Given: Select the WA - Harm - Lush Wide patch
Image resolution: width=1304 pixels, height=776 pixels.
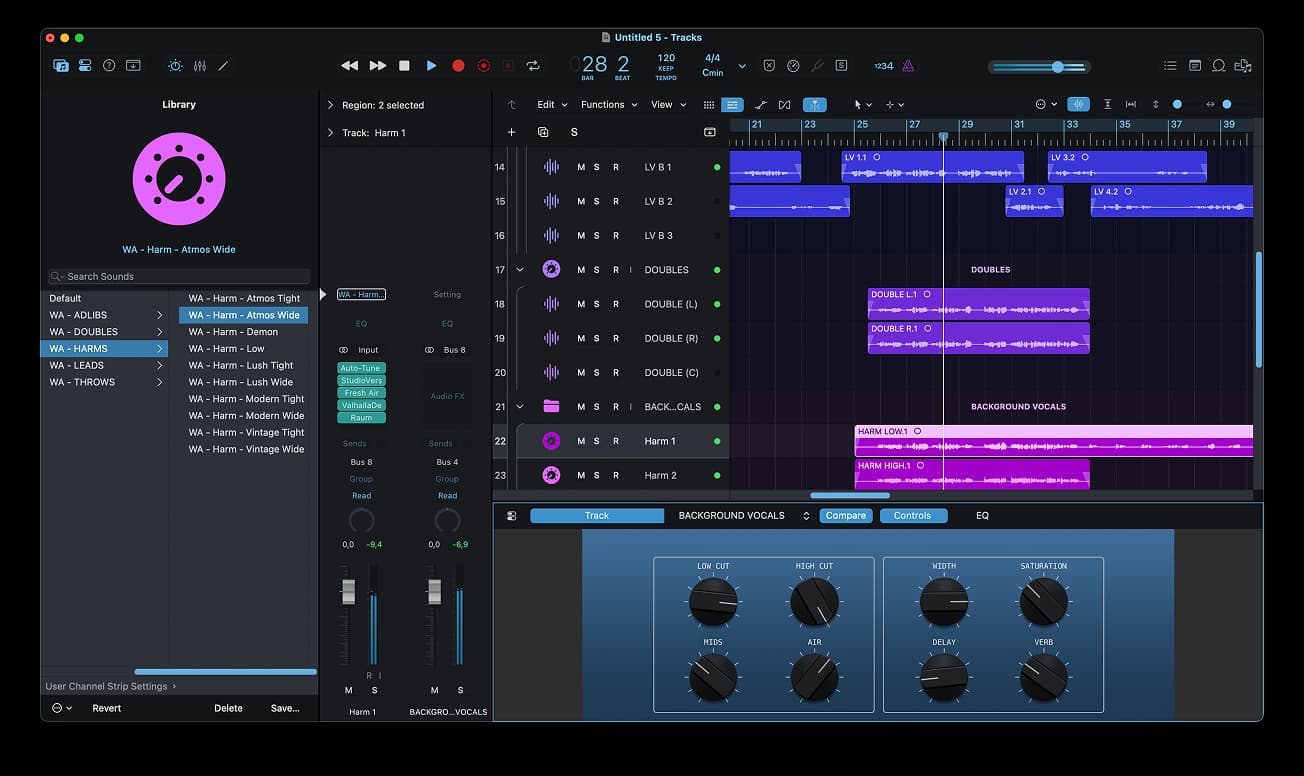Looking at the screenshot, I should pyautogui.click(x=243, y=382).
